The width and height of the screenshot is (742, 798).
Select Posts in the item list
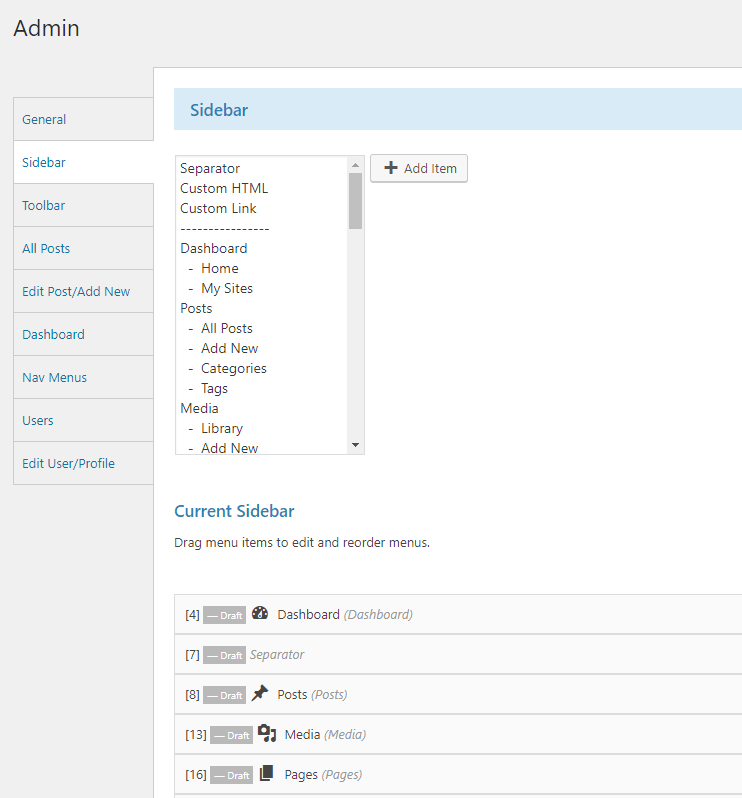[262, 308]
